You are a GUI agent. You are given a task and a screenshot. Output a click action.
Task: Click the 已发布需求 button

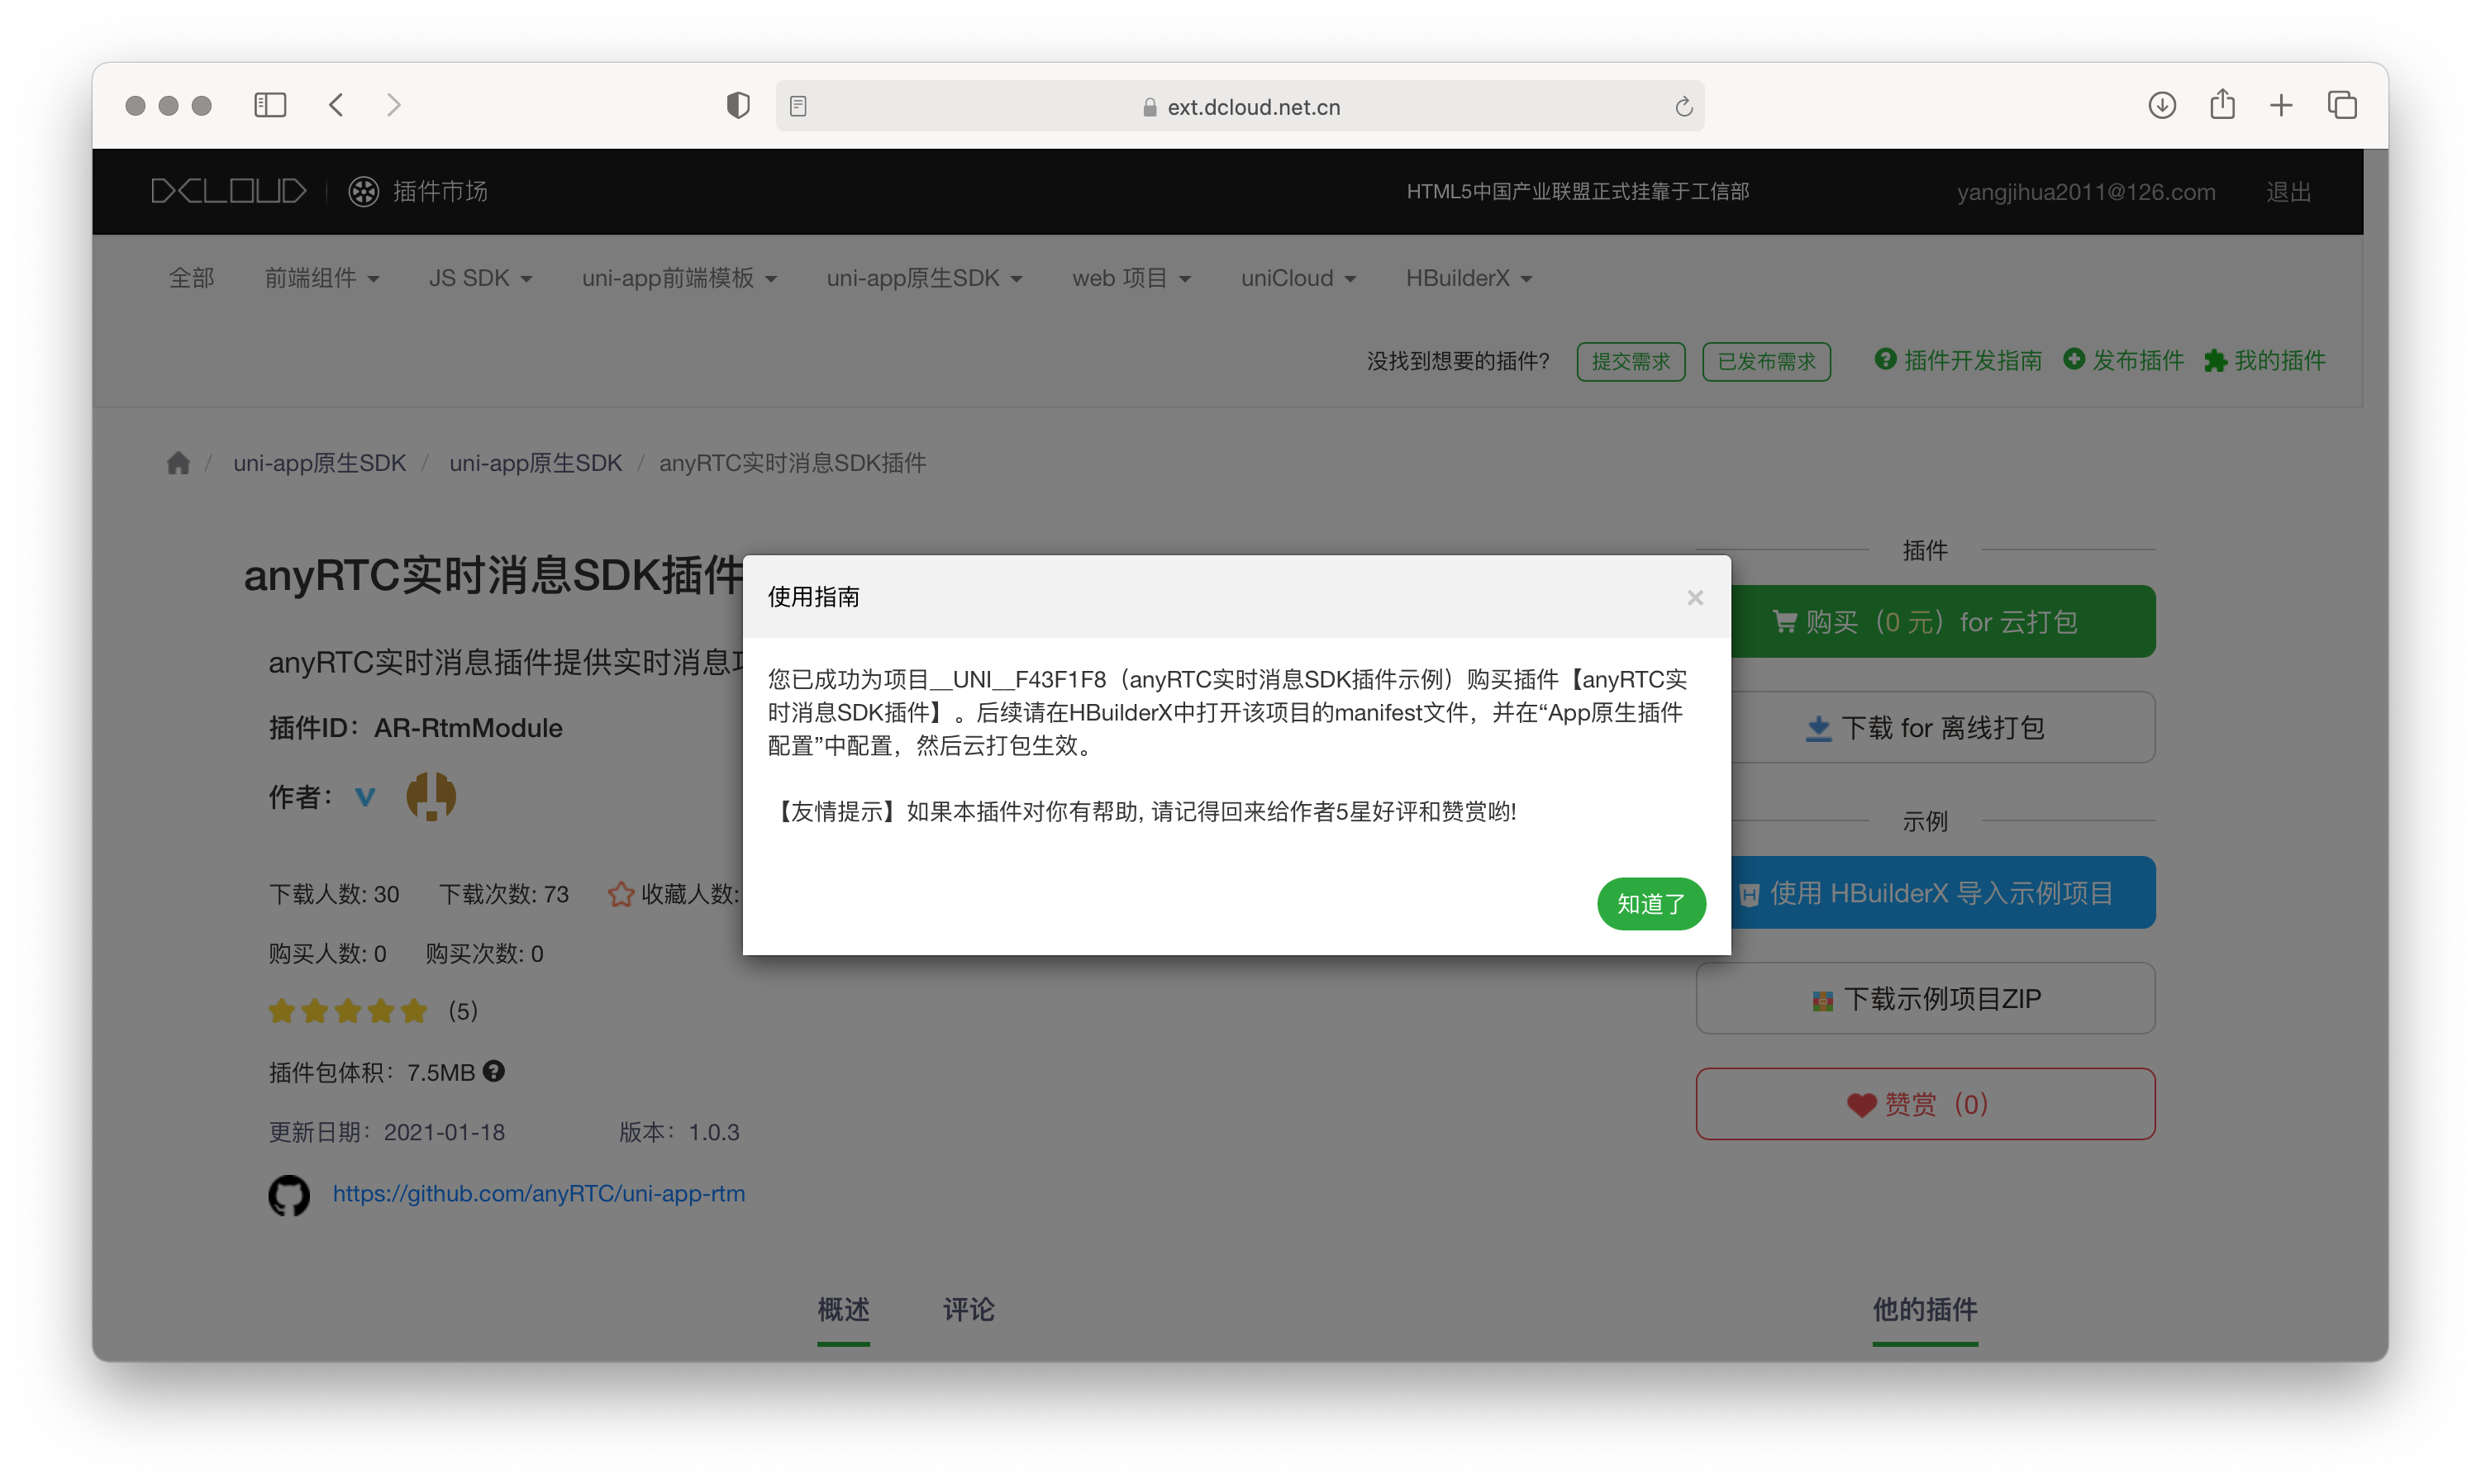click(1766, 361)
